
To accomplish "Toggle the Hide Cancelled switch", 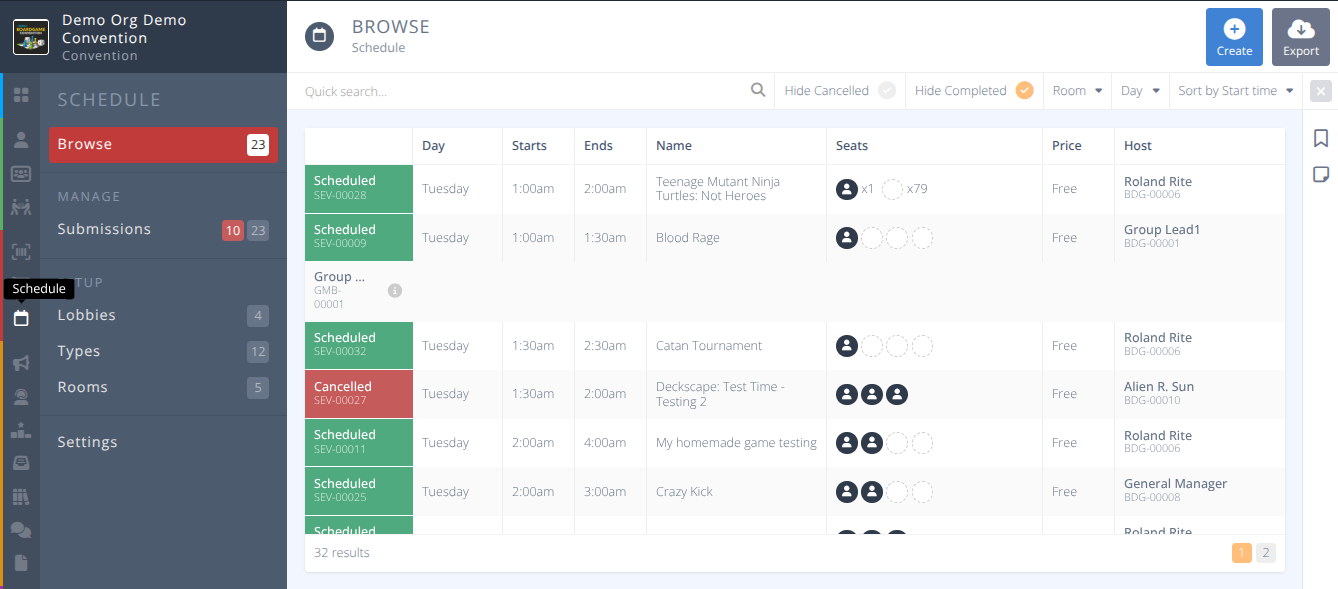I will 887,90.
